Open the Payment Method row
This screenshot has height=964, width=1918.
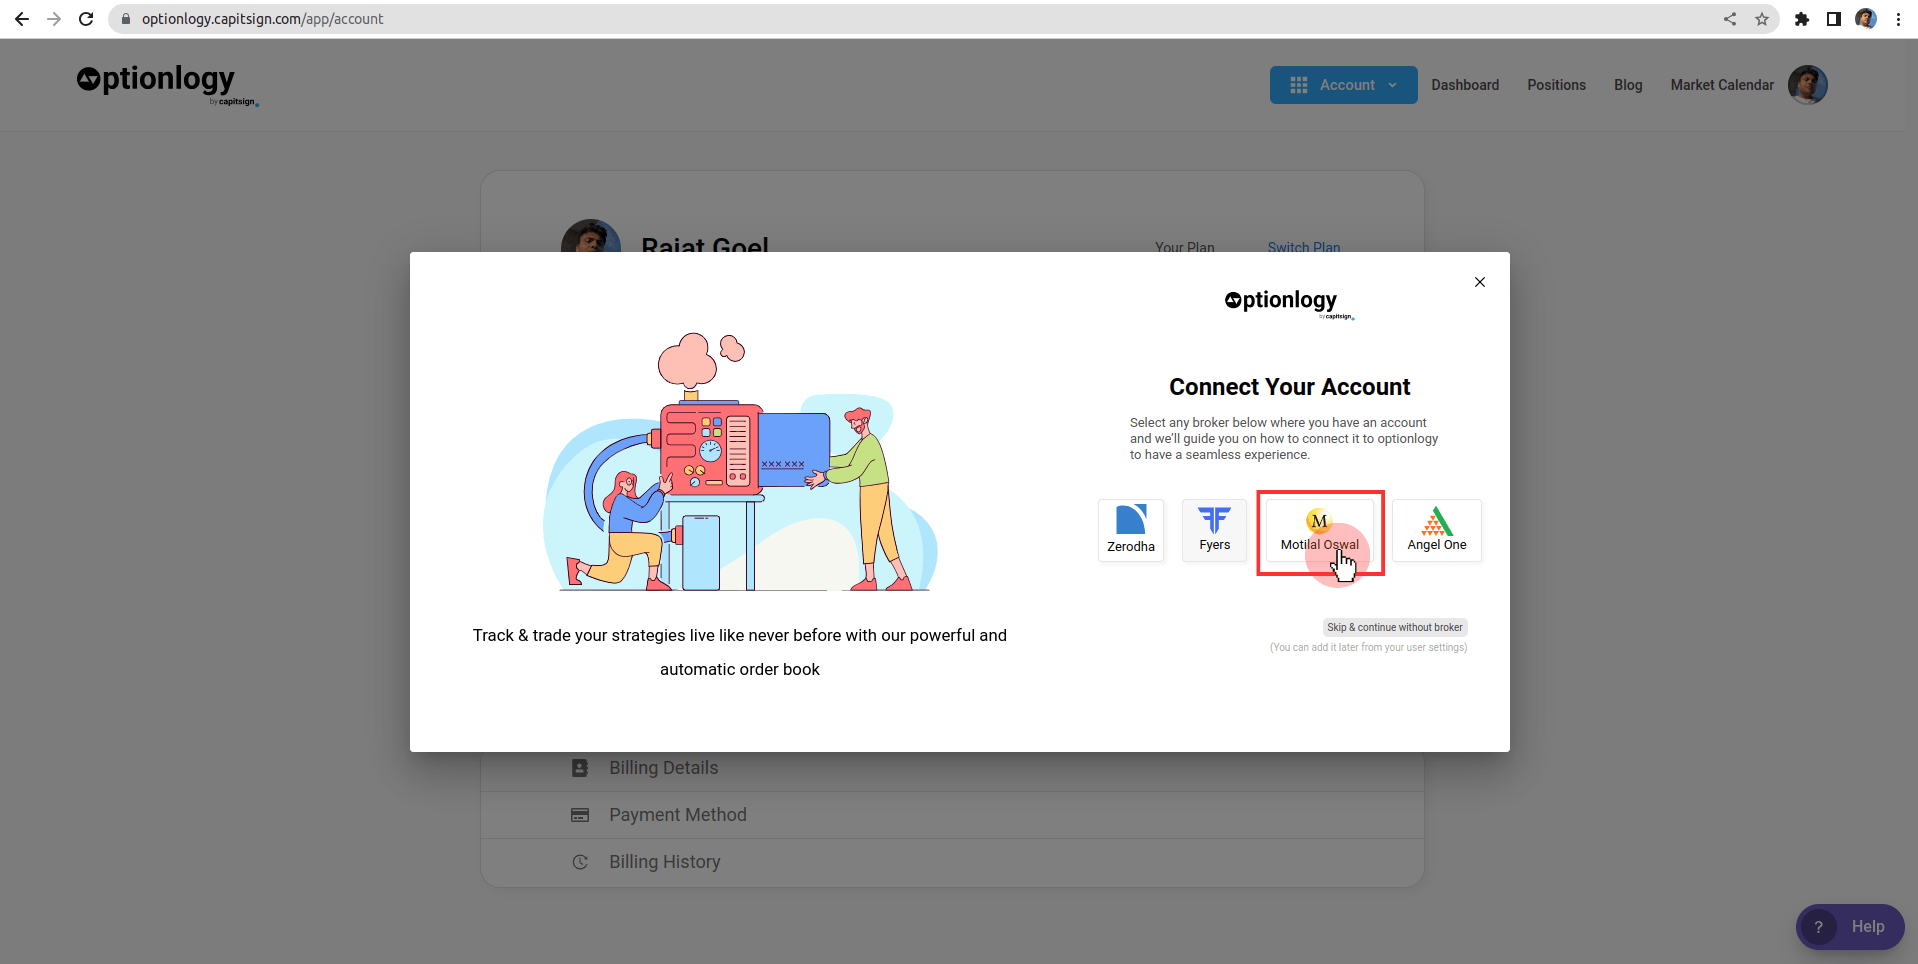[x=952, y=815]
